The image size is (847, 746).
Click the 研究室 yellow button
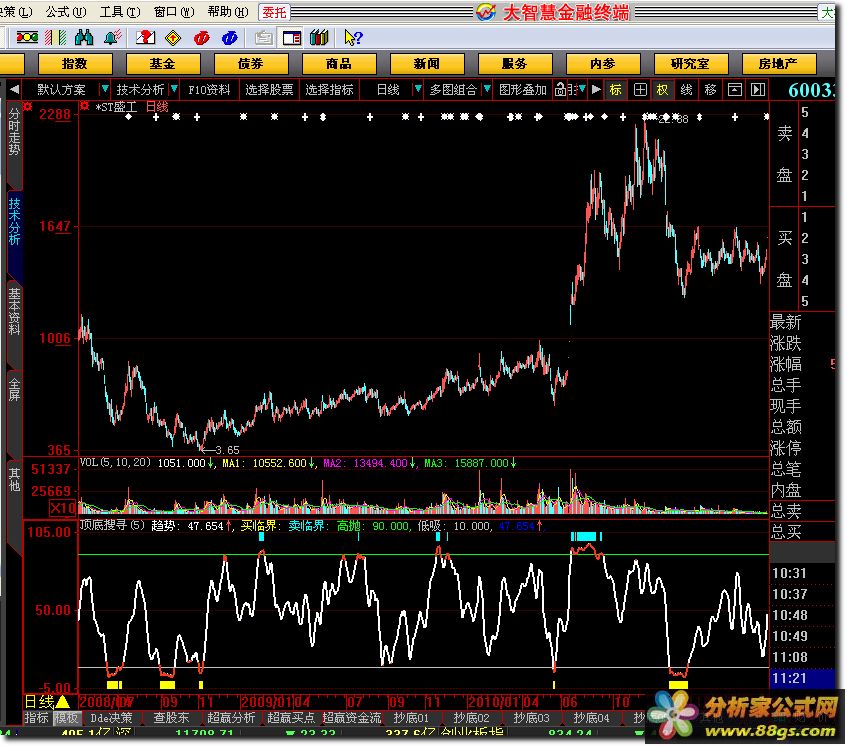click(x=690, y=64)
